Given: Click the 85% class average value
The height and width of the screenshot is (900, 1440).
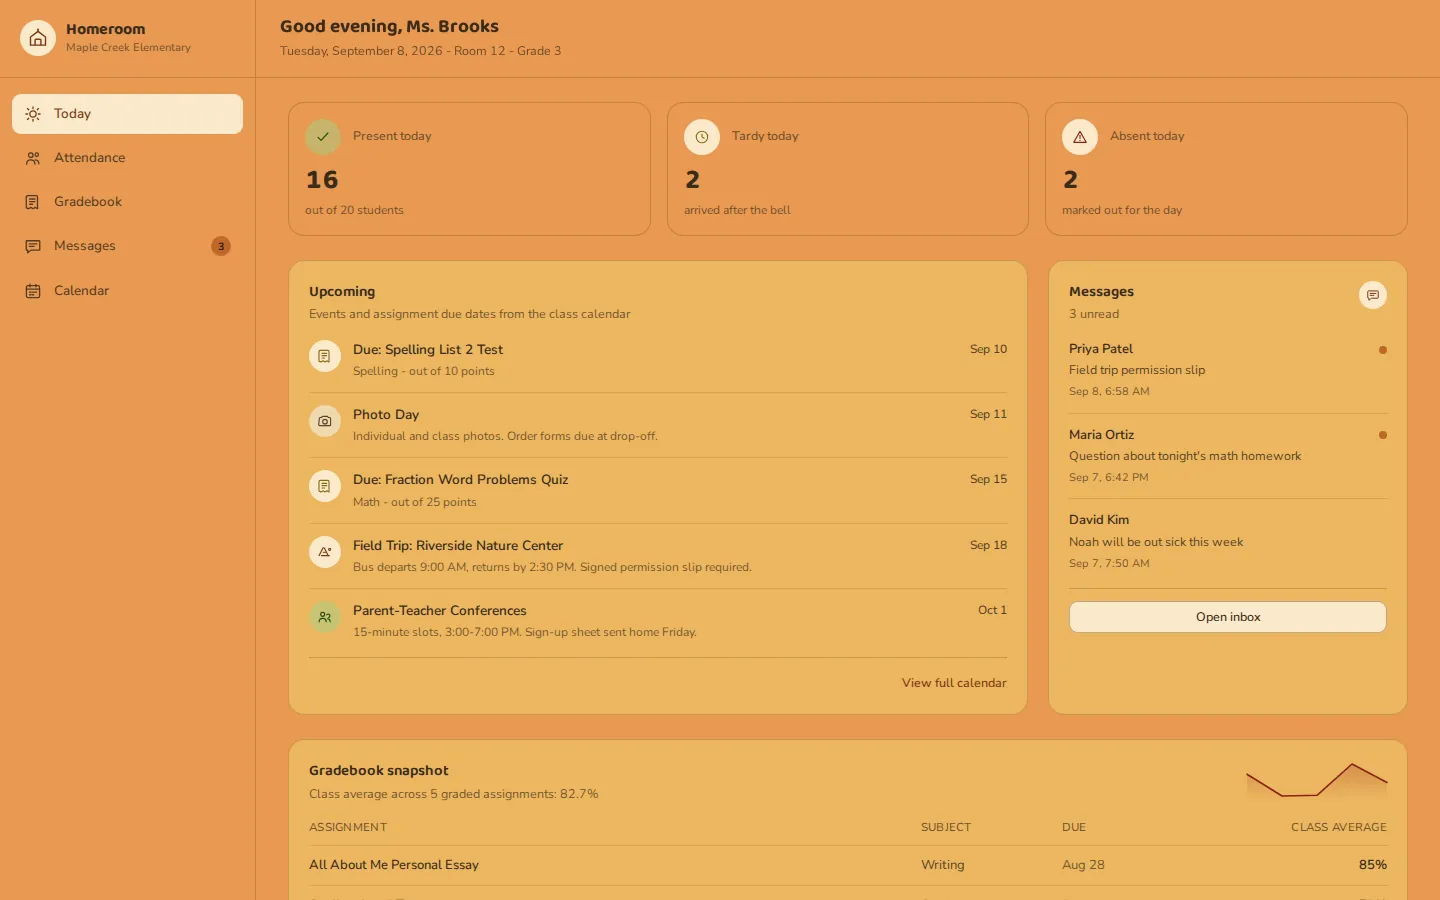Looking at the screenshot, I should tap(1372, 865).
